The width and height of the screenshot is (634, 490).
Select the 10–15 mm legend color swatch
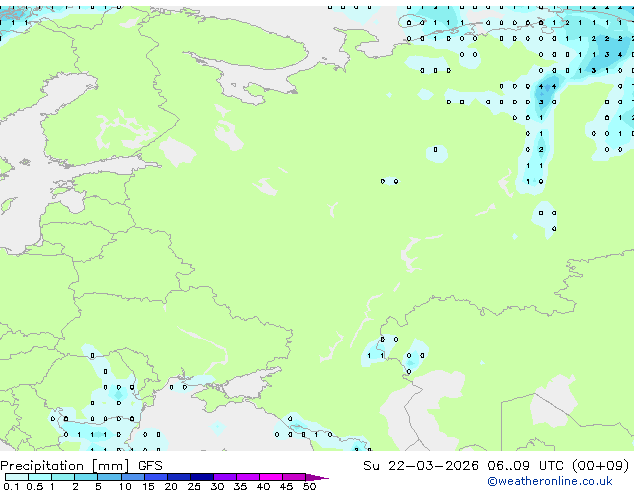(x=132, y=477)
